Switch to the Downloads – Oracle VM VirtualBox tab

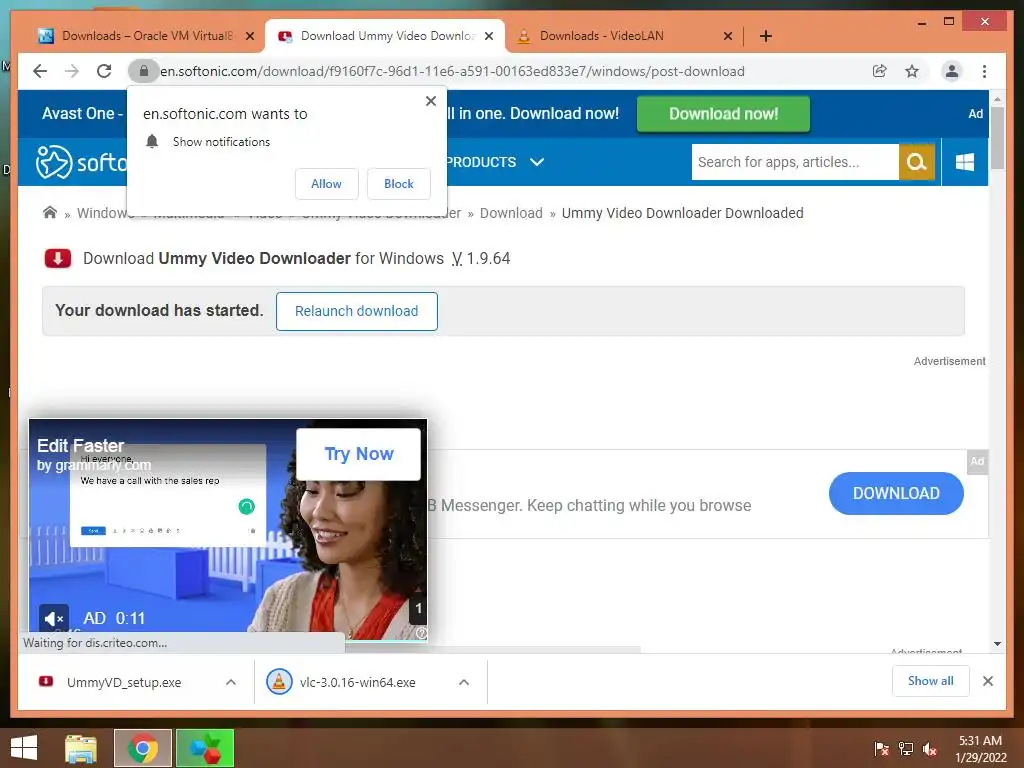[144, 36]
